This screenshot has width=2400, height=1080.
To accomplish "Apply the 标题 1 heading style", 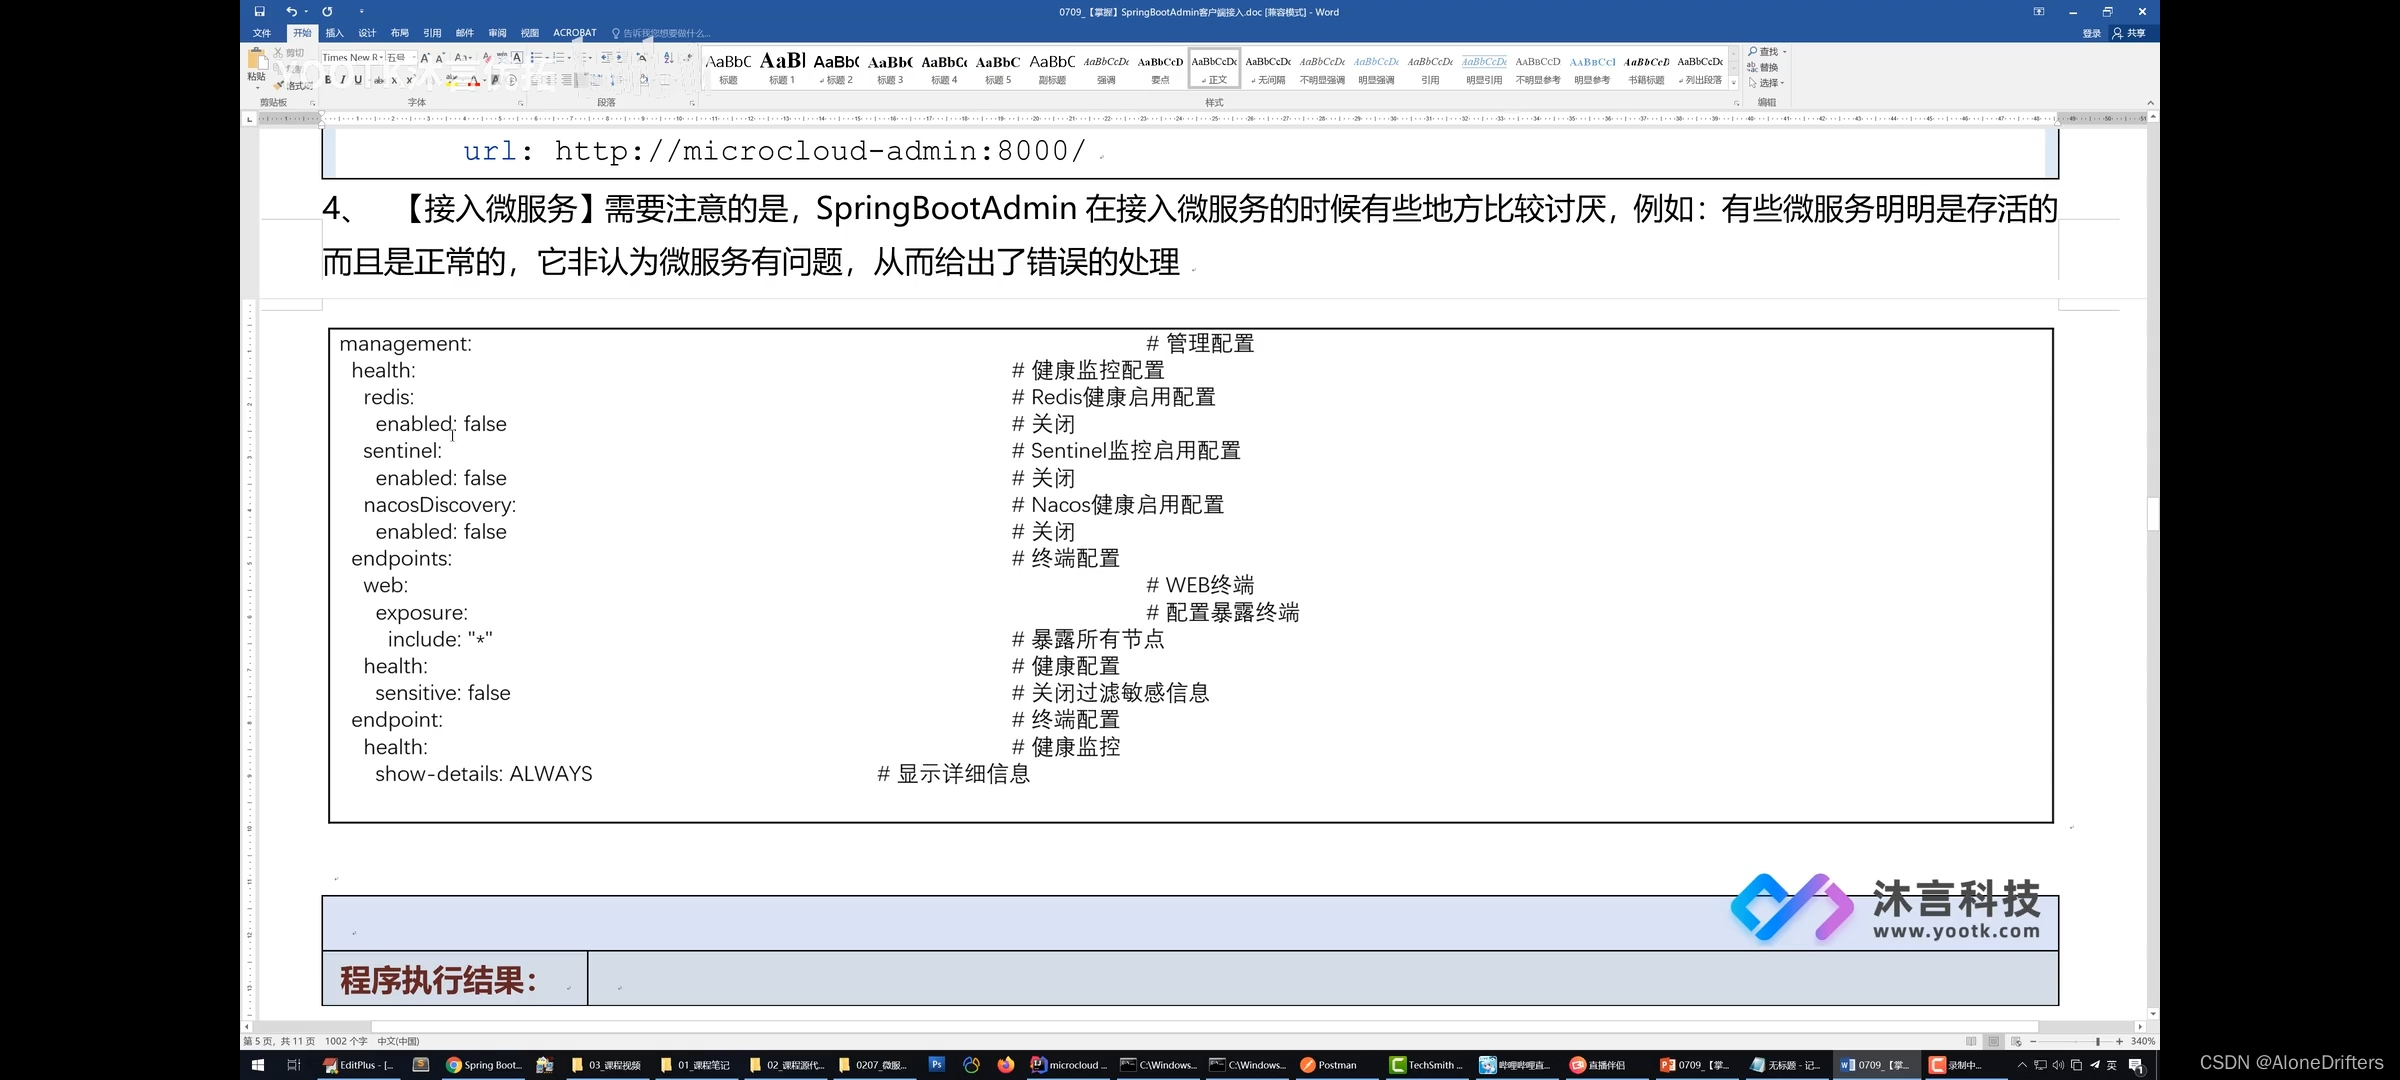I will pyautogui.click(x=782, y=68).
